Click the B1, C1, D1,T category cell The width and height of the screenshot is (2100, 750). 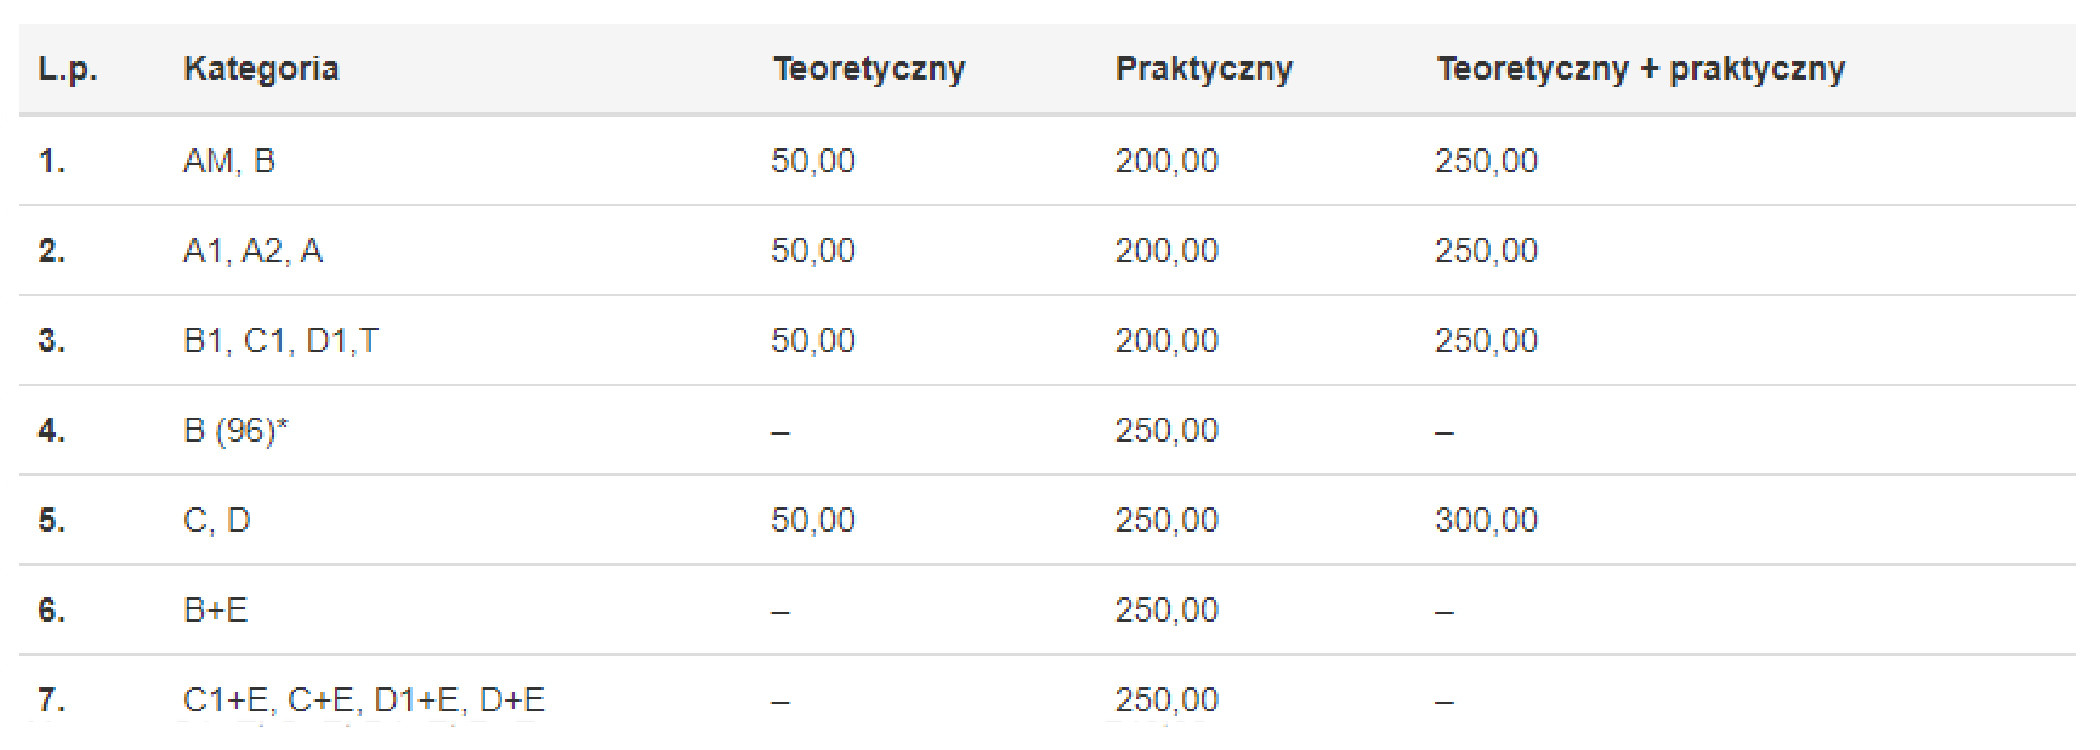point(281,341)
